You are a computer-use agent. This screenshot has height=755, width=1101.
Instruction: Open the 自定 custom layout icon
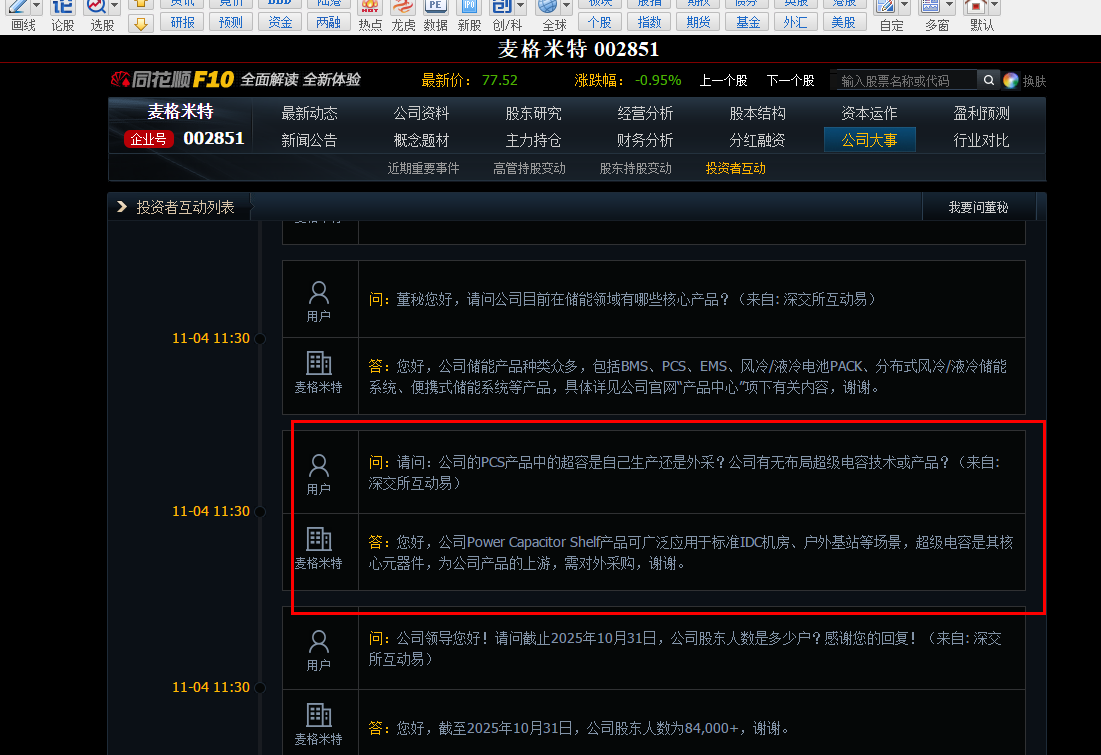(886, 8)
